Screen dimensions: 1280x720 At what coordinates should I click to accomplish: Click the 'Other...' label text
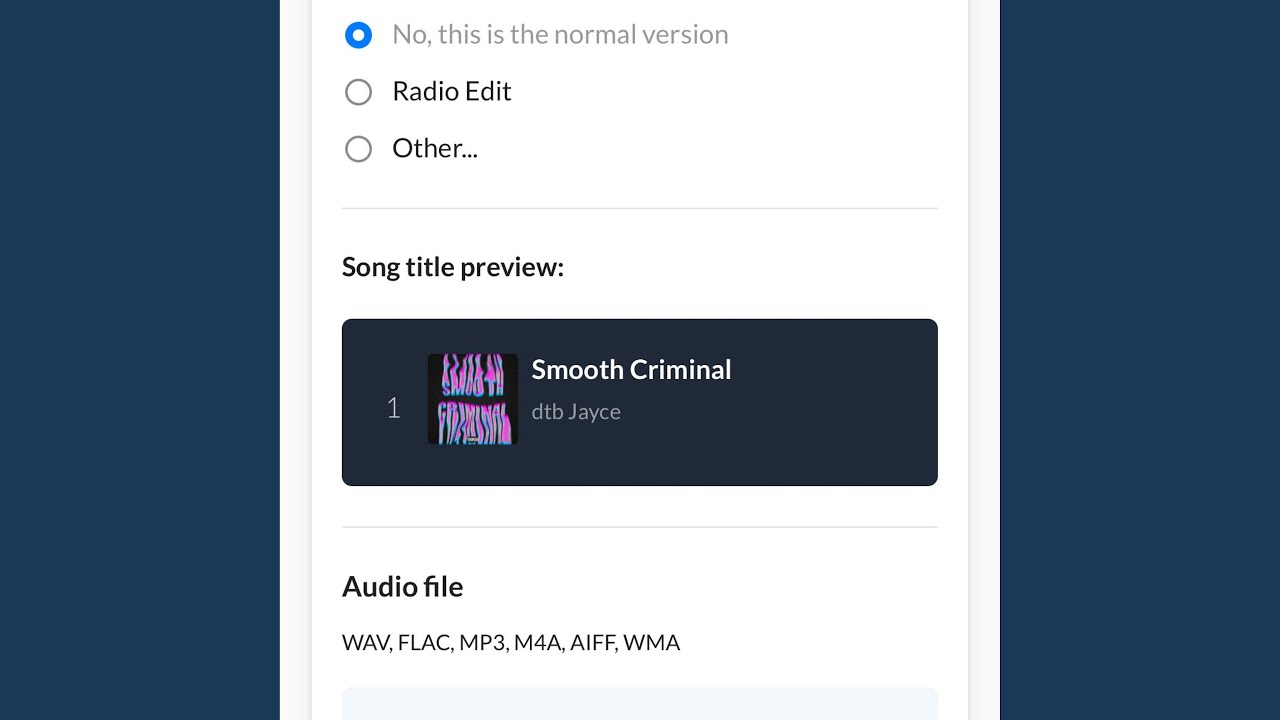tap(434, 149)
